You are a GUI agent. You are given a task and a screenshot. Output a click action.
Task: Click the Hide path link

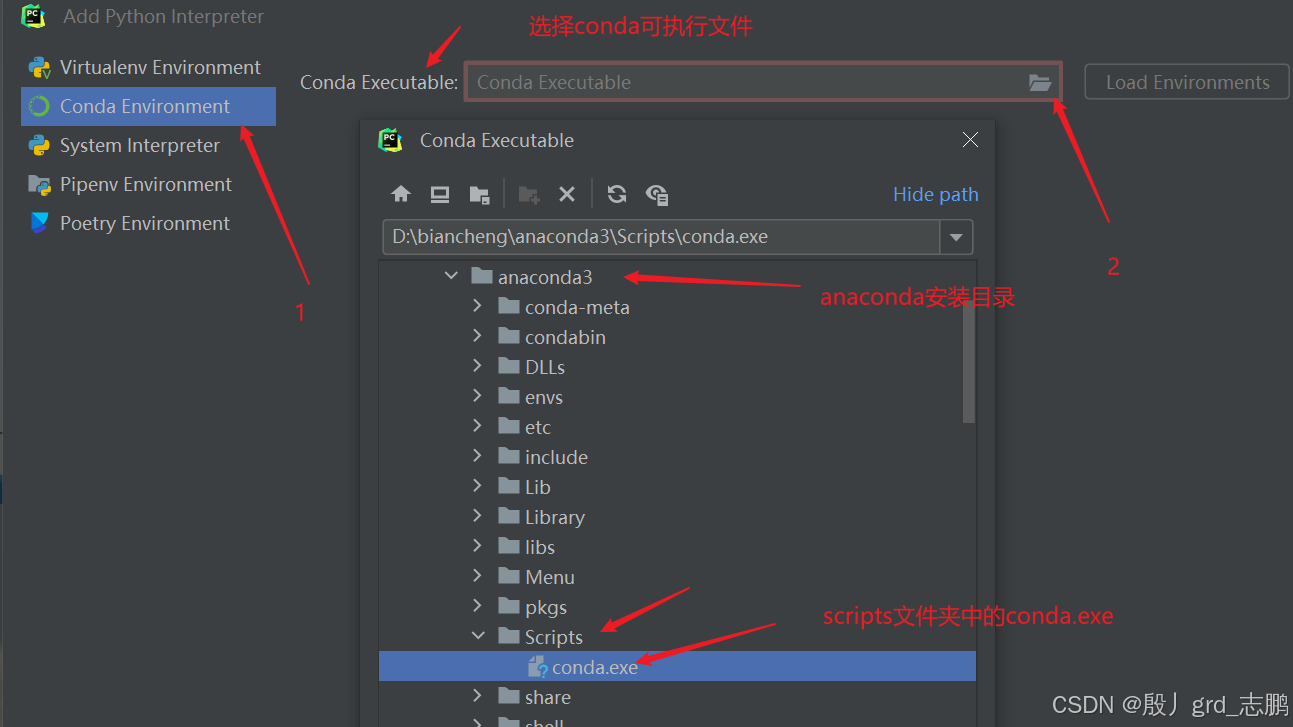tap(935, 194)
